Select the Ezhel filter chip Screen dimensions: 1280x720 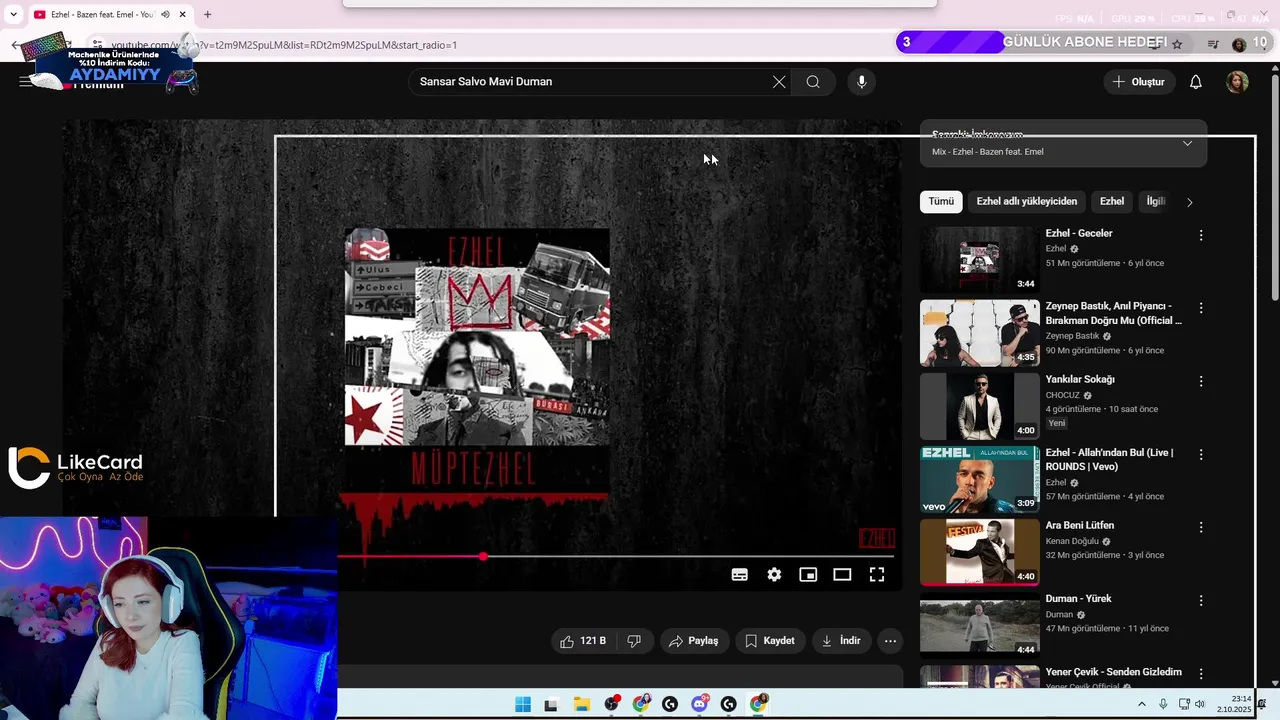pyautogui.click(x=1112, y=202)
